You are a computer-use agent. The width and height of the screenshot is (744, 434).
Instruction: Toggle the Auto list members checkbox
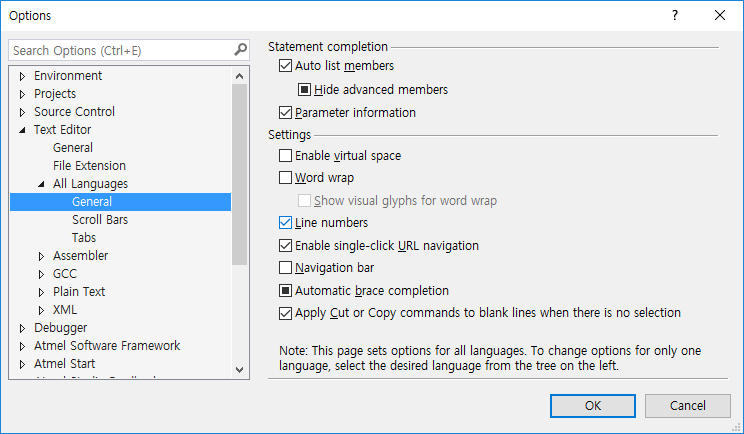[x=286, y=66]
